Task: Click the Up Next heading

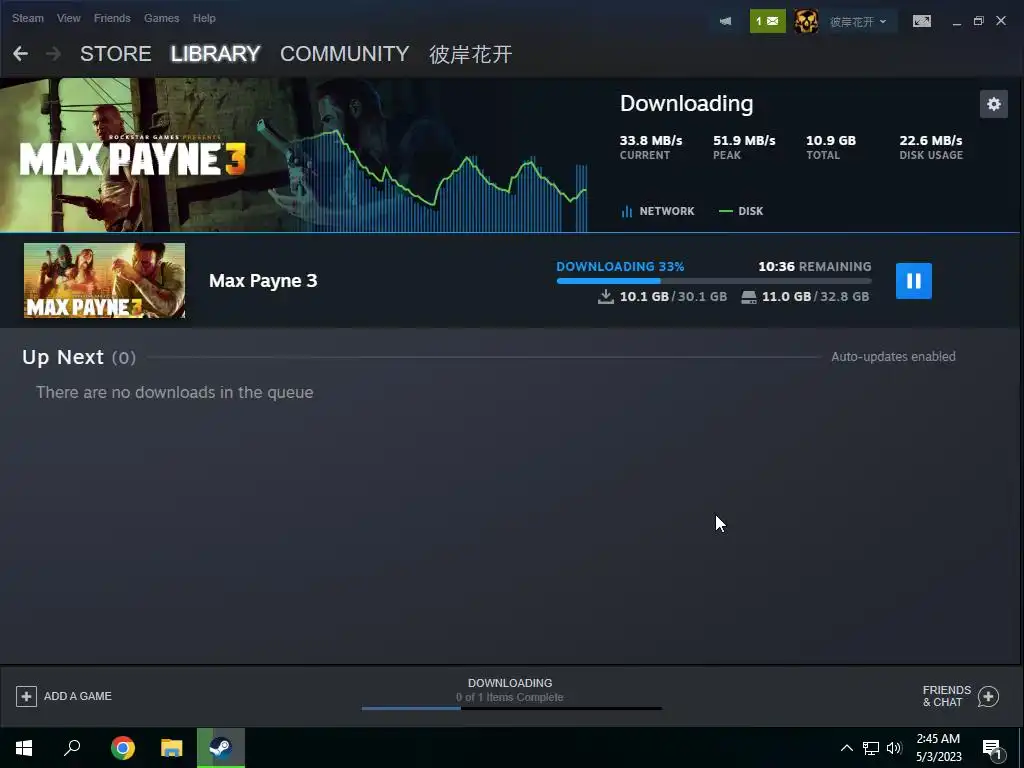Action: 63,357
